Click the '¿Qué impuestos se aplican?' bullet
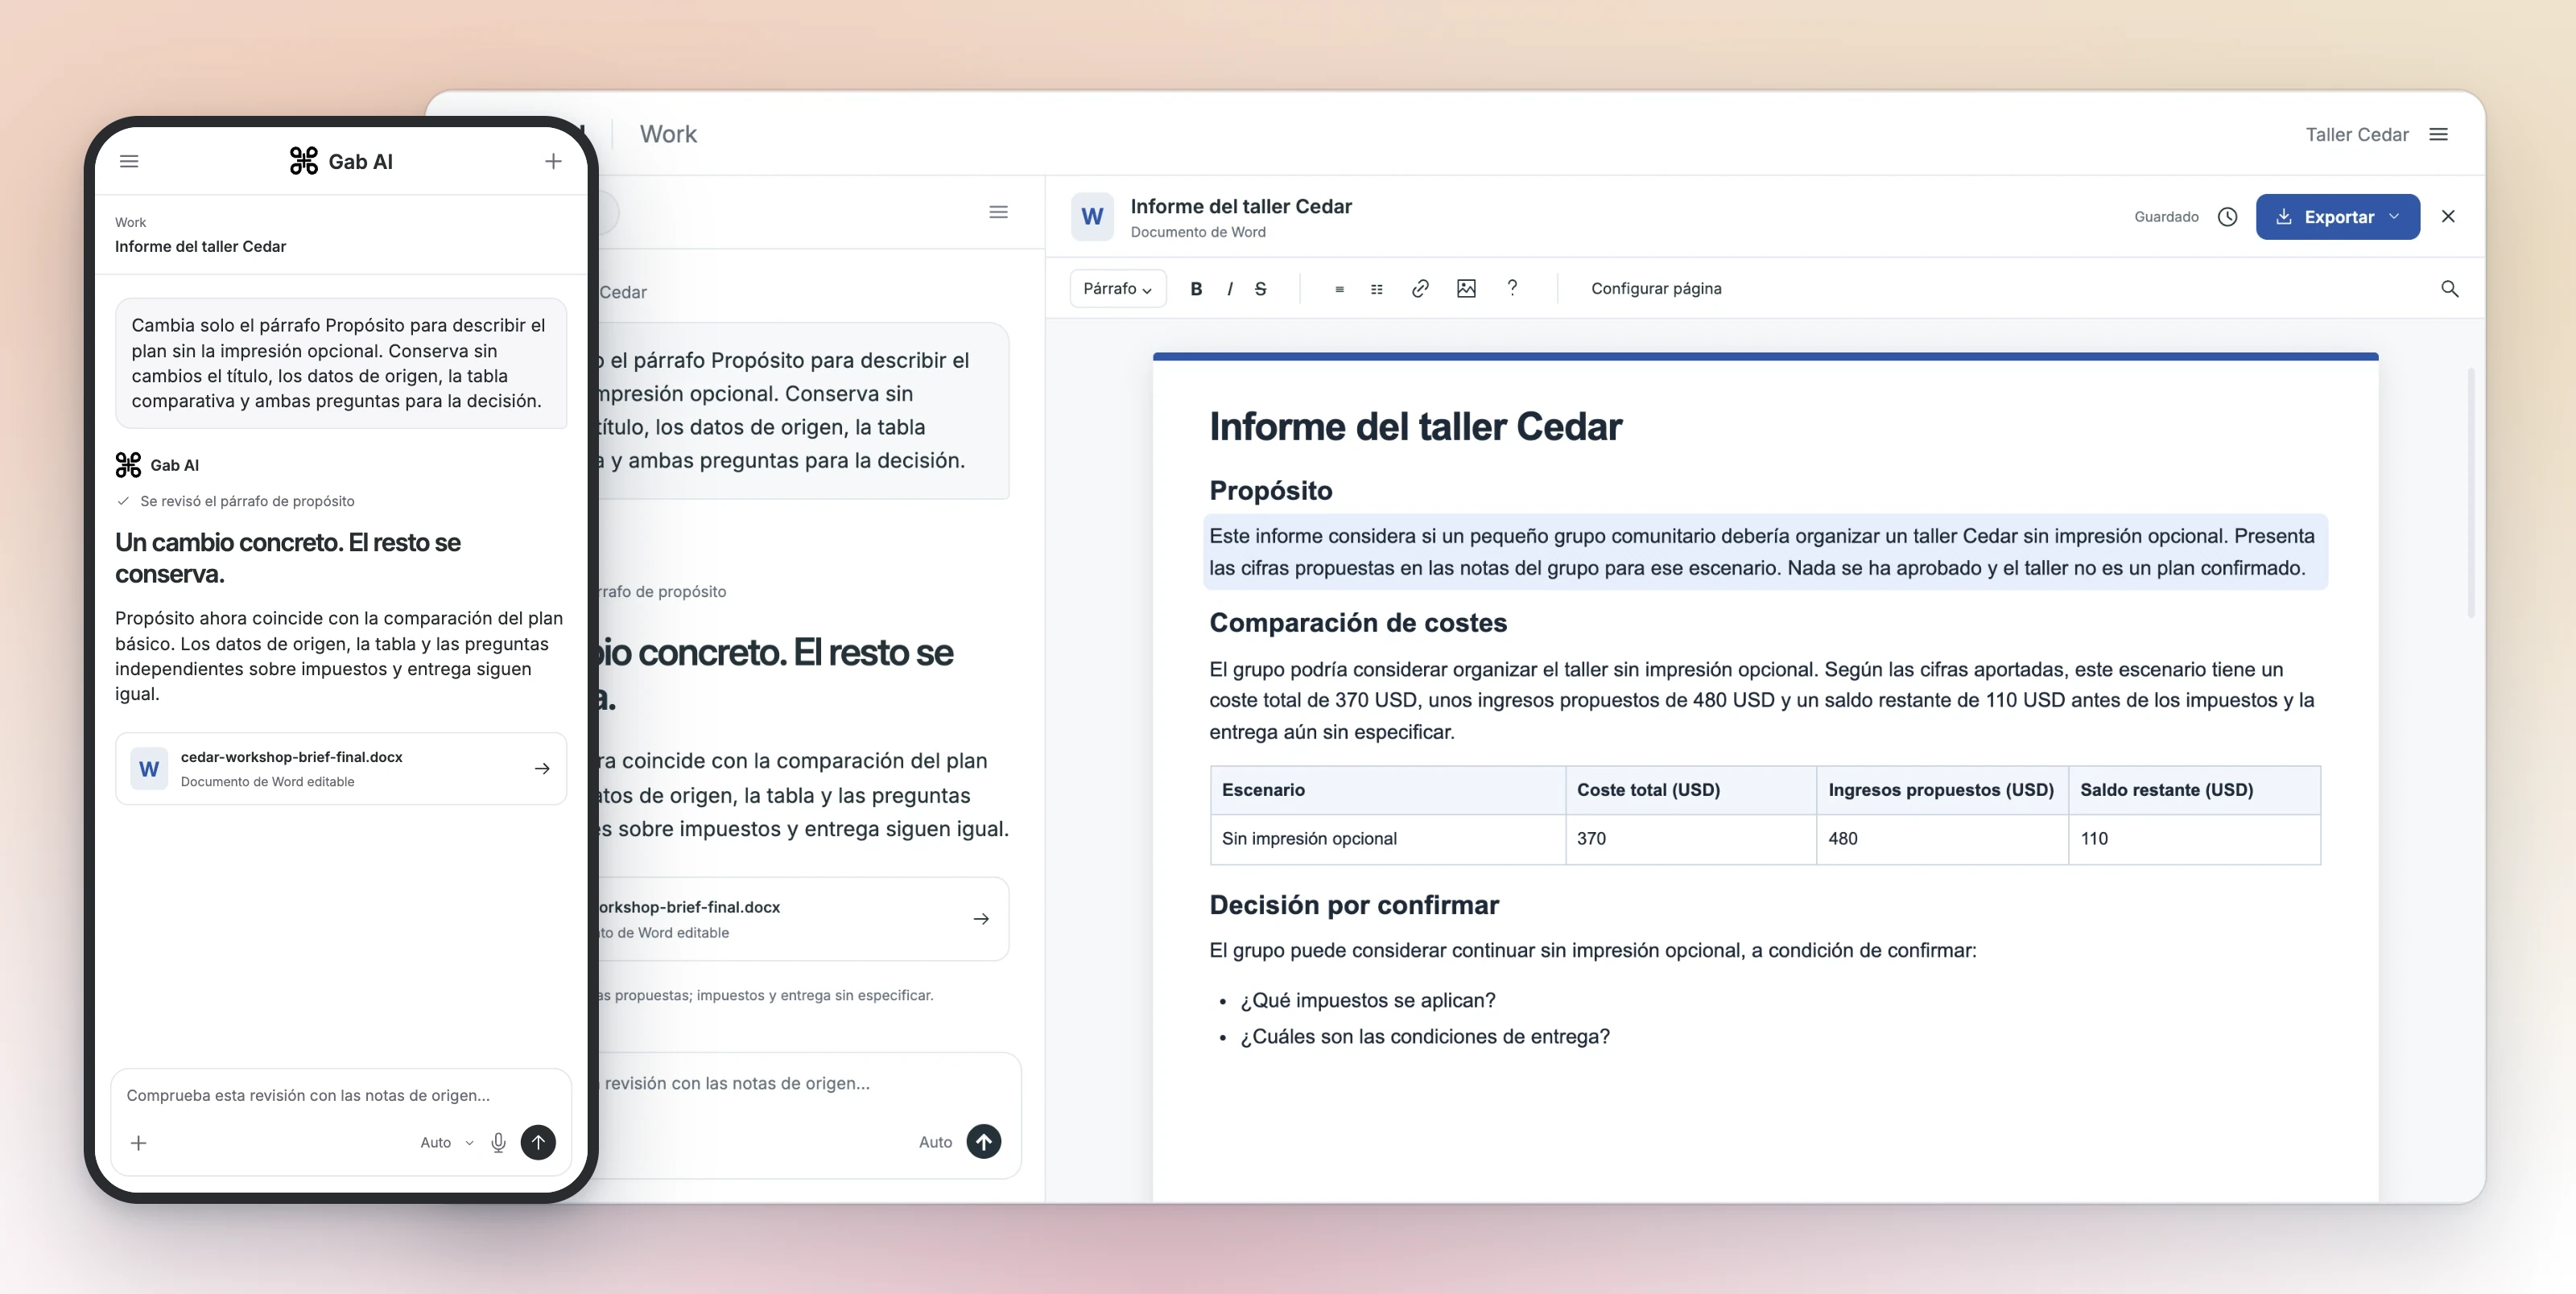Viewport: 2576px width, 1294px height. coord(1367,1000)
